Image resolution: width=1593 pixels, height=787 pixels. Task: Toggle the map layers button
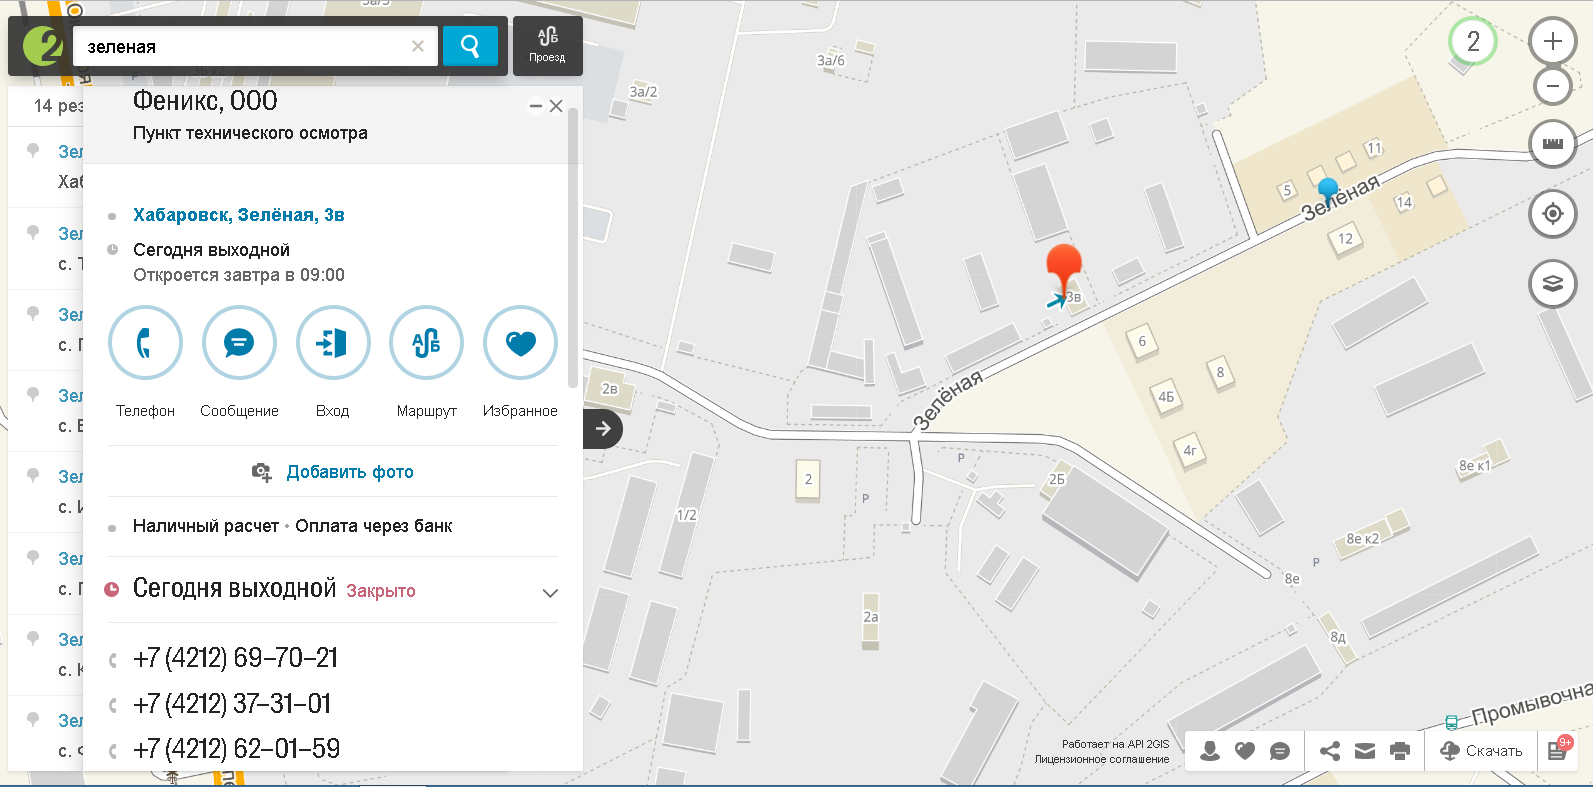[1552, 284]
